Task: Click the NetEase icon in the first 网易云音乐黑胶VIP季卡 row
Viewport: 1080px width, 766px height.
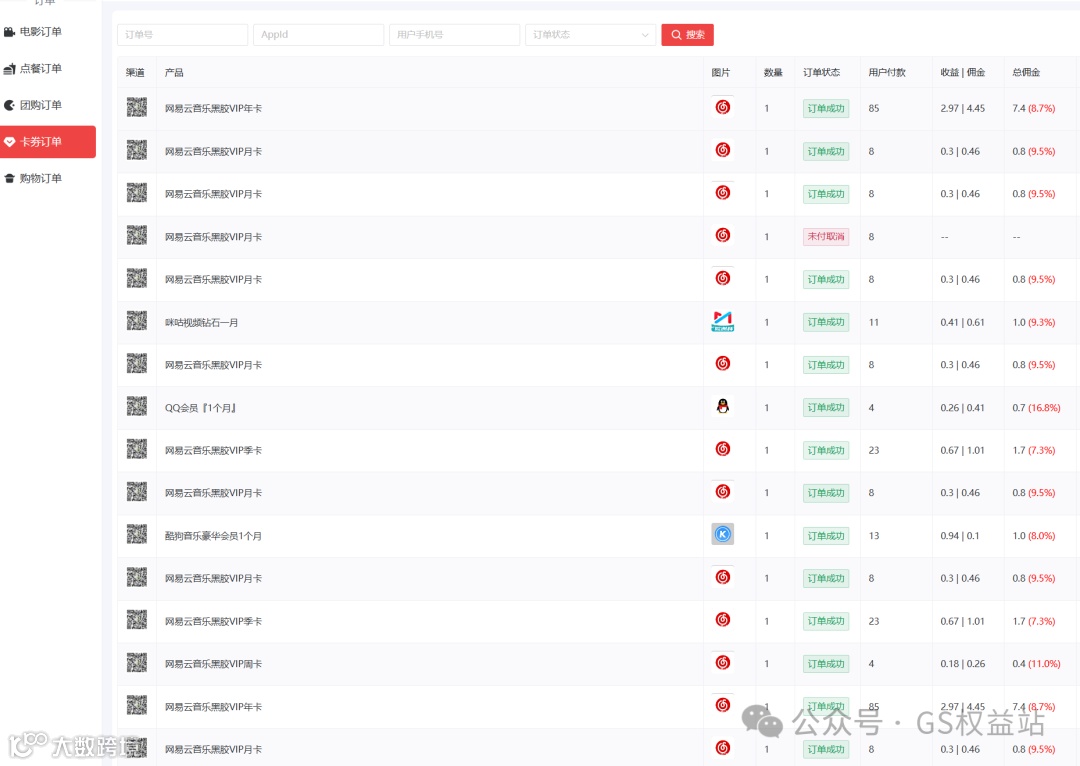Action: pos(723,448)
